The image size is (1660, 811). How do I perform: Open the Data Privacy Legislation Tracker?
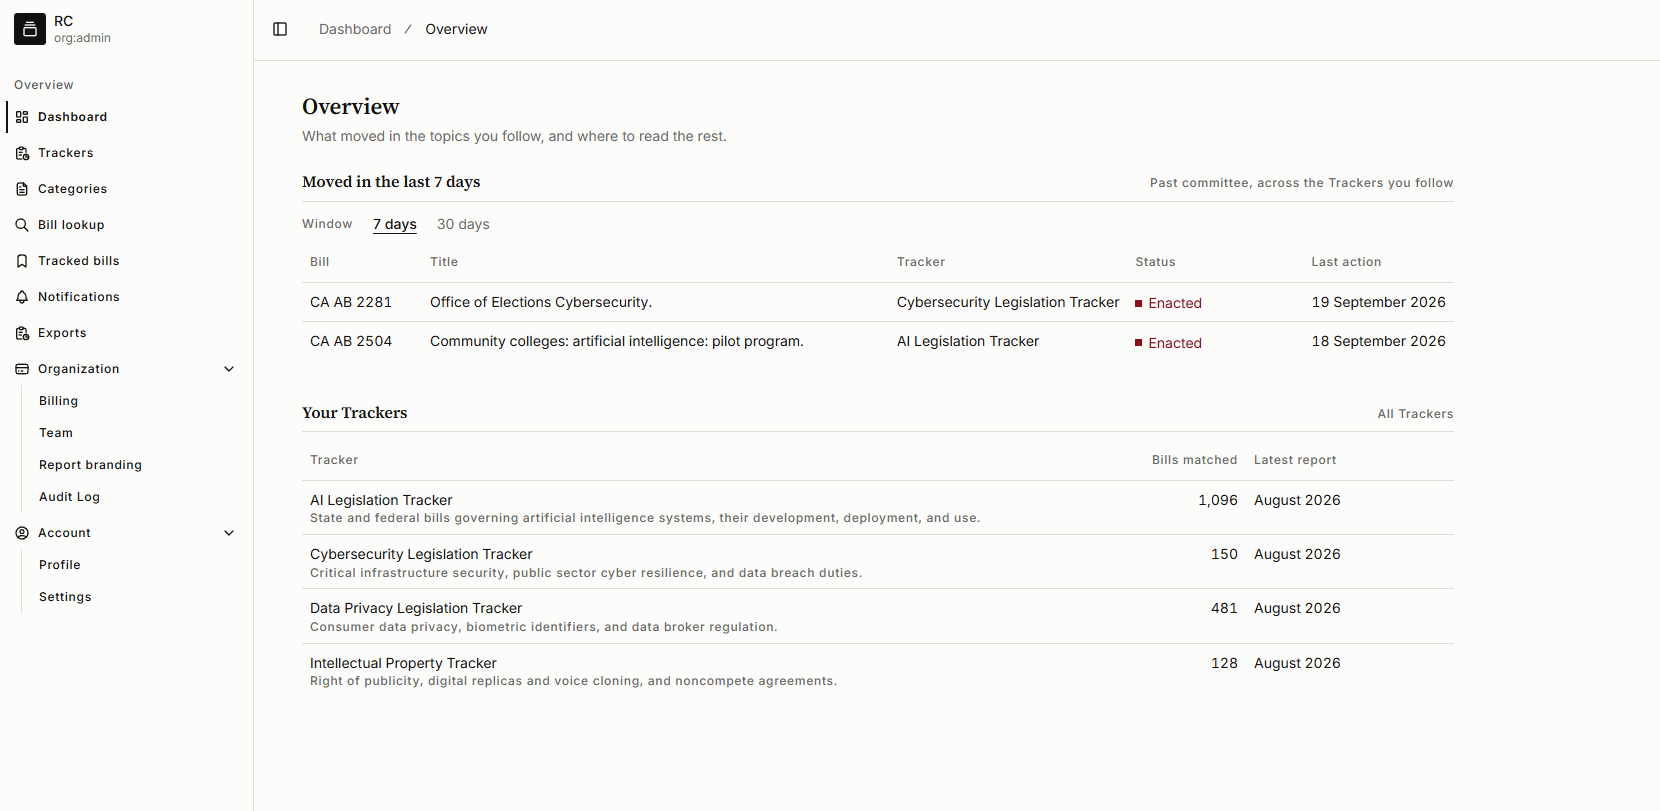click(416, 608)
